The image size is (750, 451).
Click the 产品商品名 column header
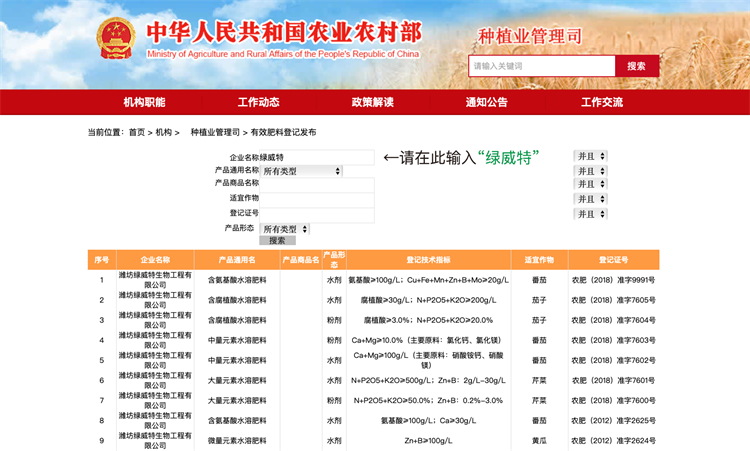[301, 260]
